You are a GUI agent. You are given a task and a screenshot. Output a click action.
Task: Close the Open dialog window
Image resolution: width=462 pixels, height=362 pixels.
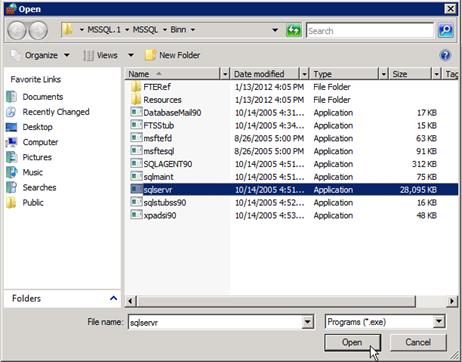[x=450, y=9]
